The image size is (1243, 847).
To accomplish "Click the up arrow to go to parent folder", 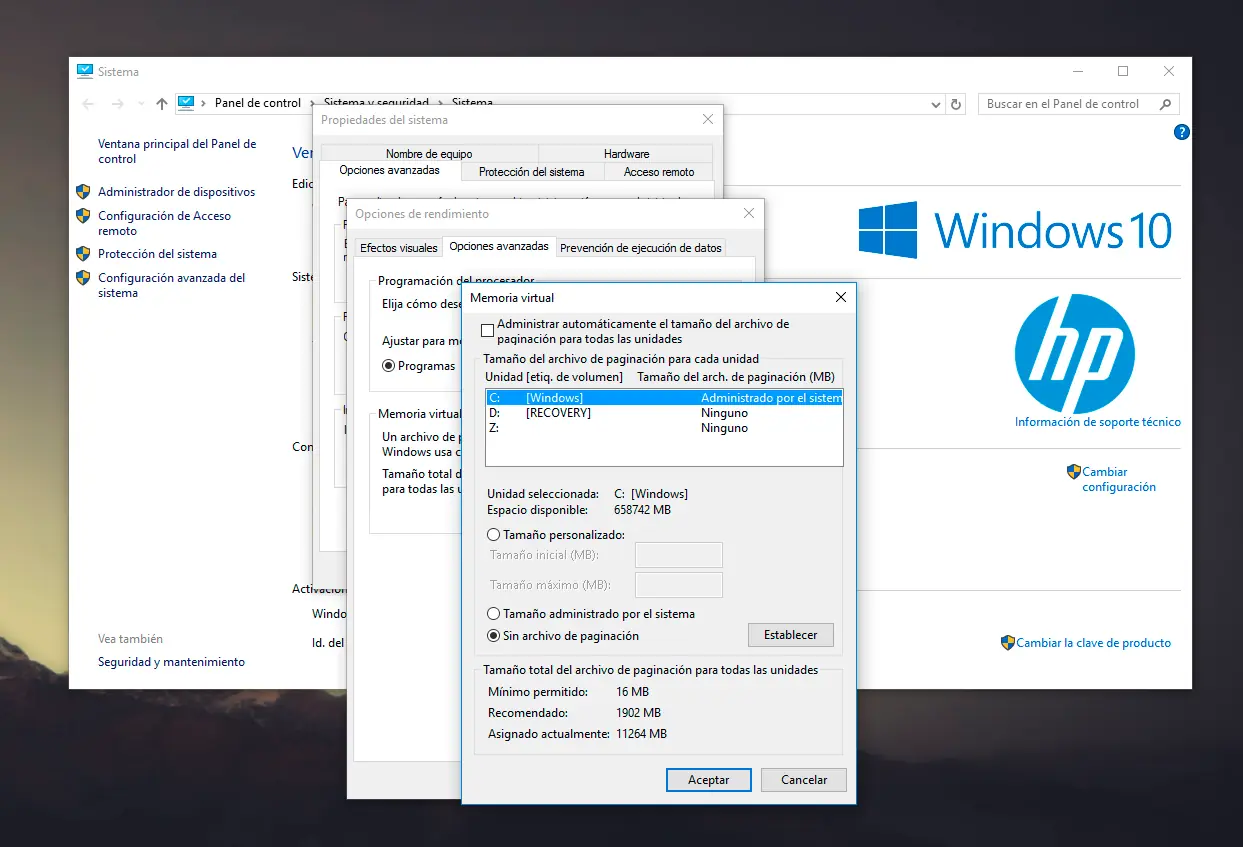I will click(x=161, y=103).
